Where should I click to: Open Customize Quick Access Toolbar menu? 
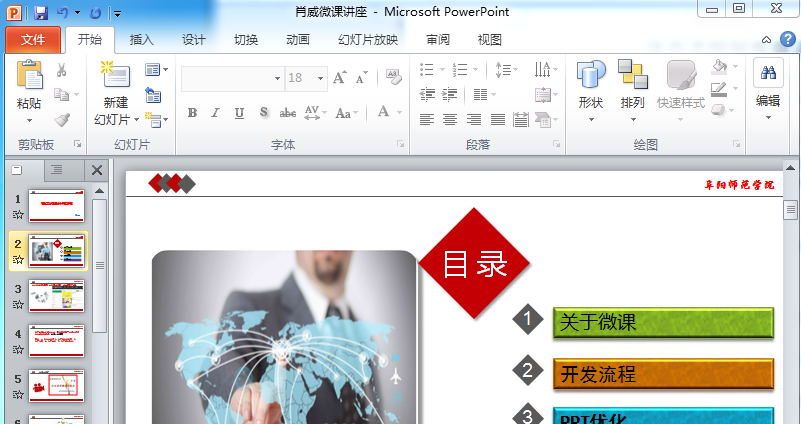click(117, 13)
